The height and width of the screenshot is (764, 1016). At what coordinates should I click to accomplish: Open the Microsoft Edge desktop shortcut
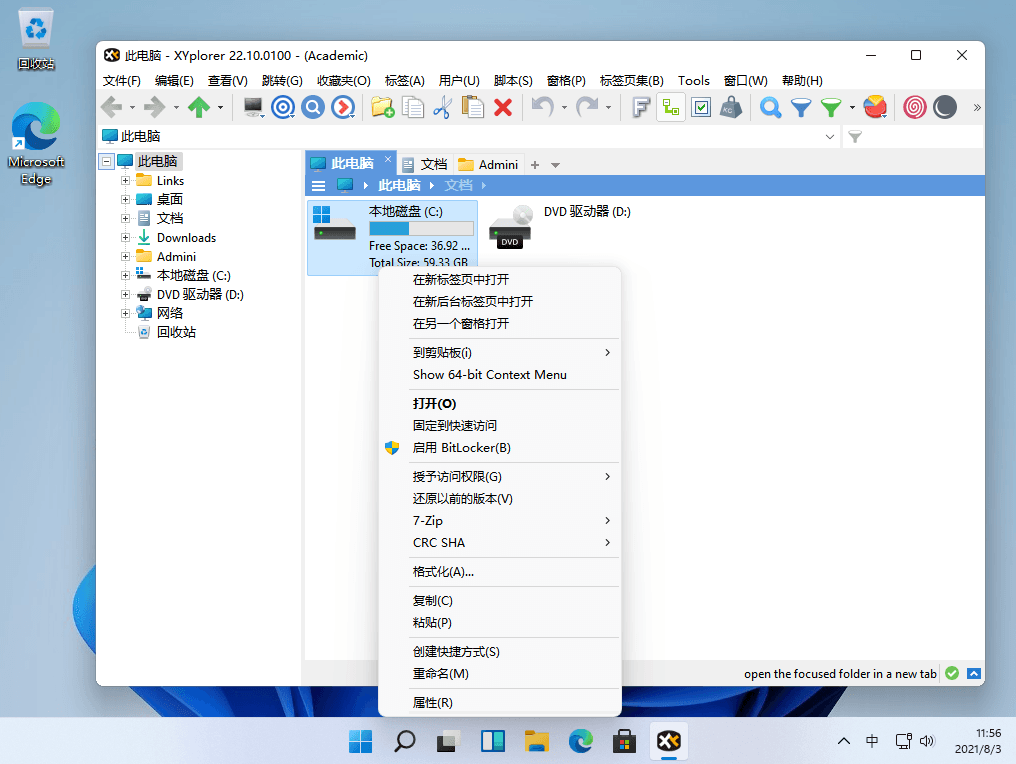click(x=36, y=144)
